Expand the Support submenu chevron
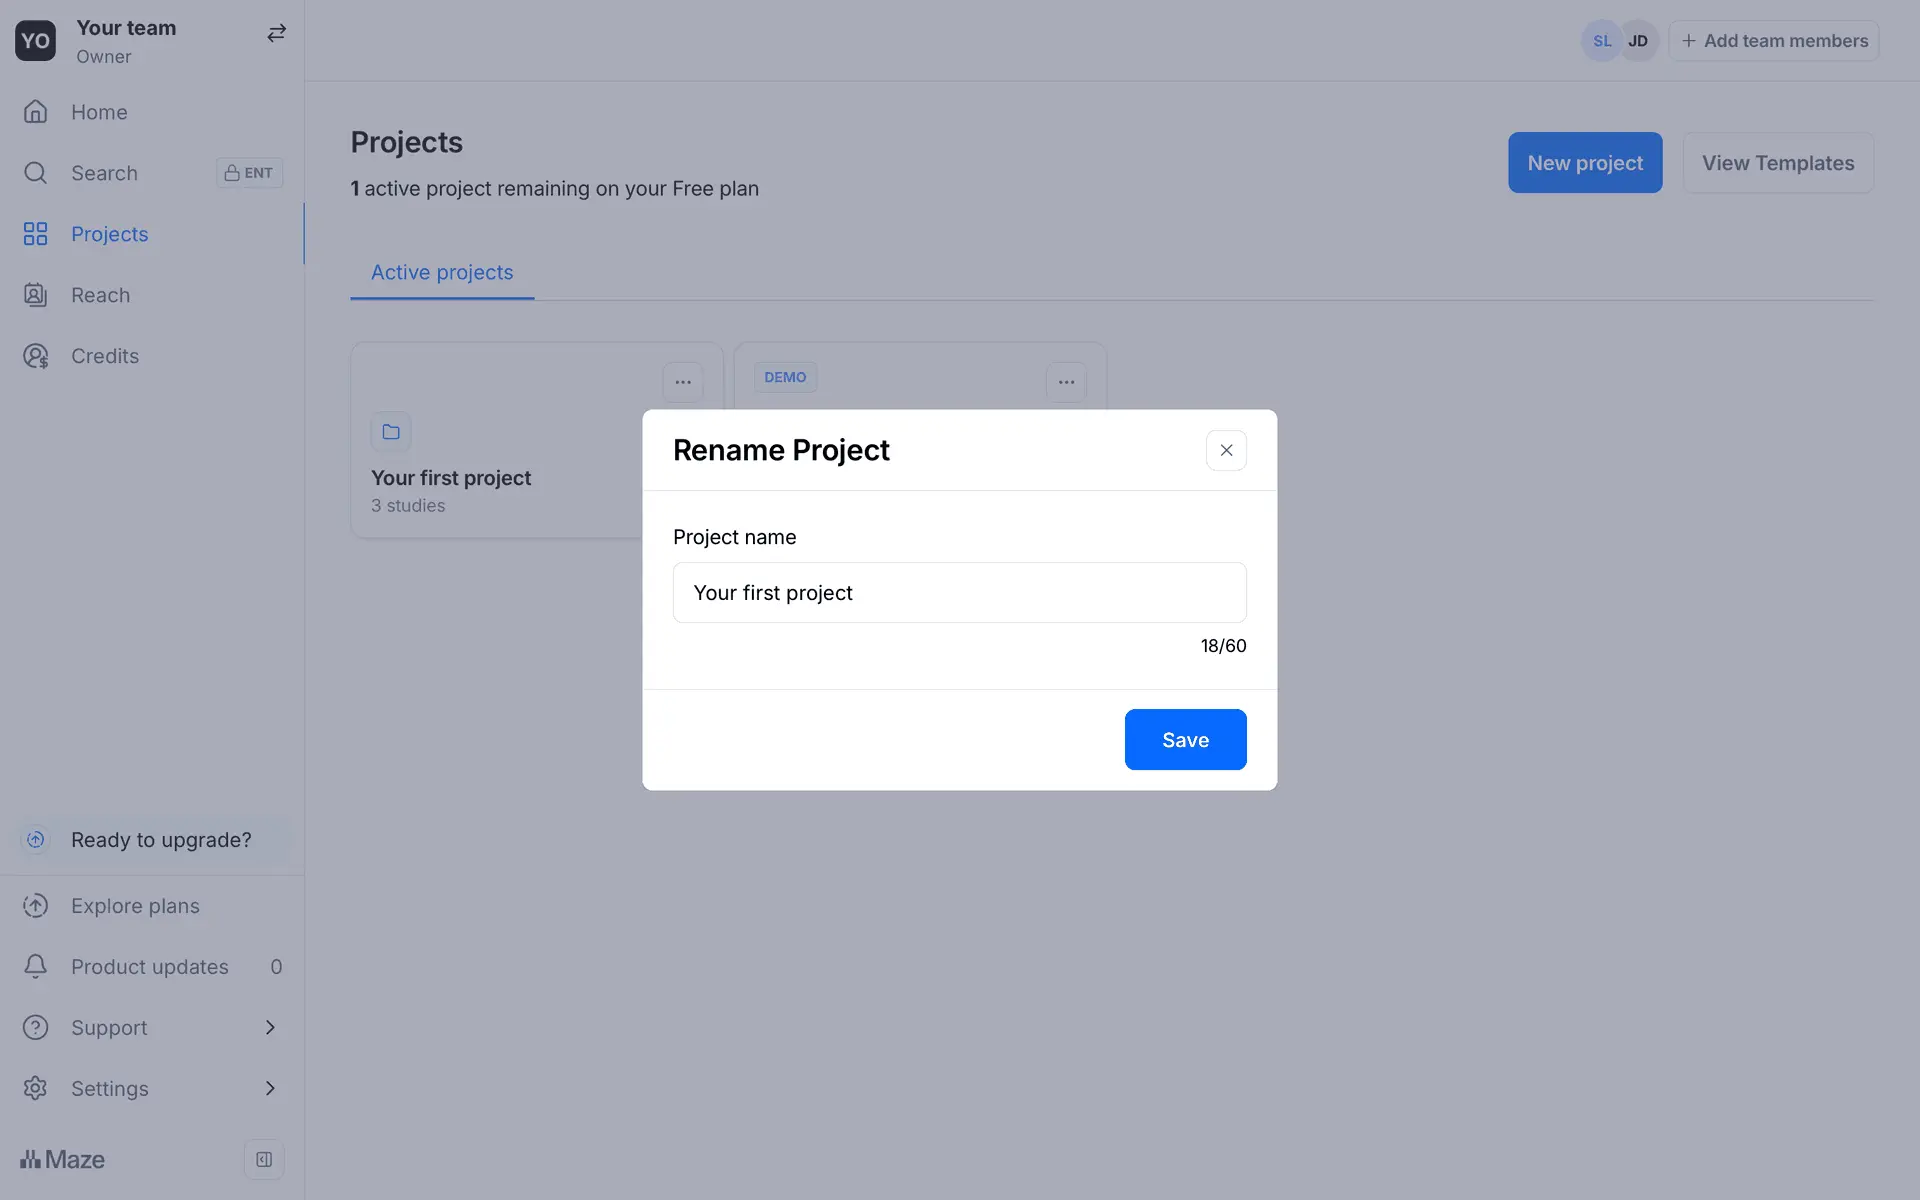Screen dimensions: 1920x1200 (x=270, y=1027)
